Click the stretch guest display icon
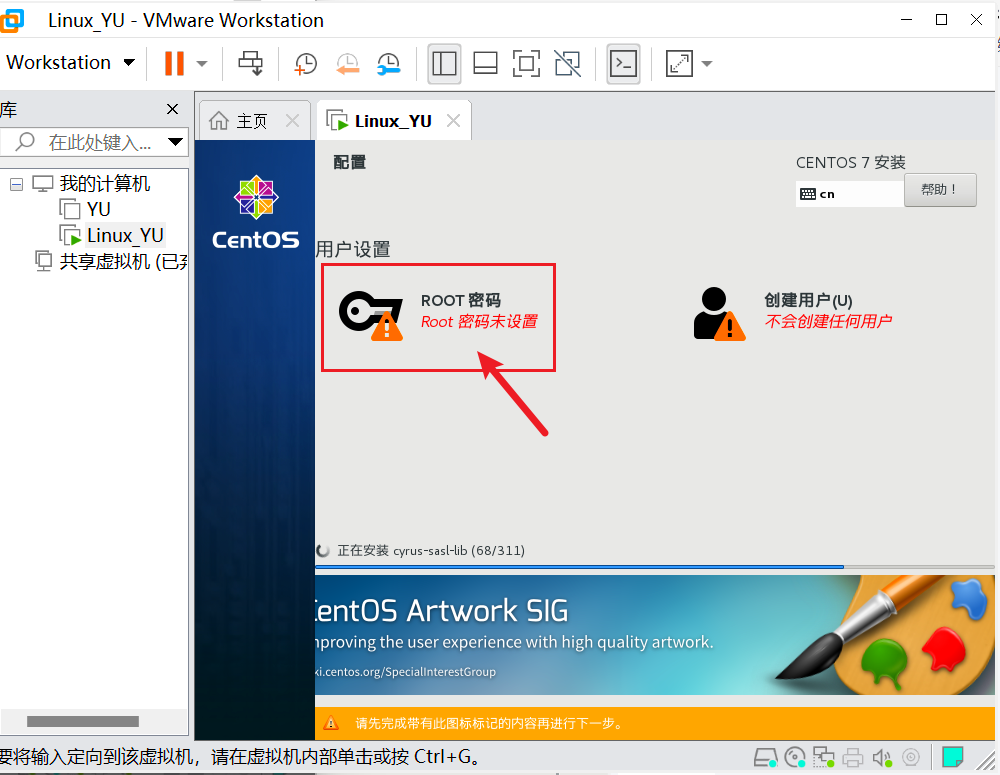The image size is (1000, 775). 679,63
